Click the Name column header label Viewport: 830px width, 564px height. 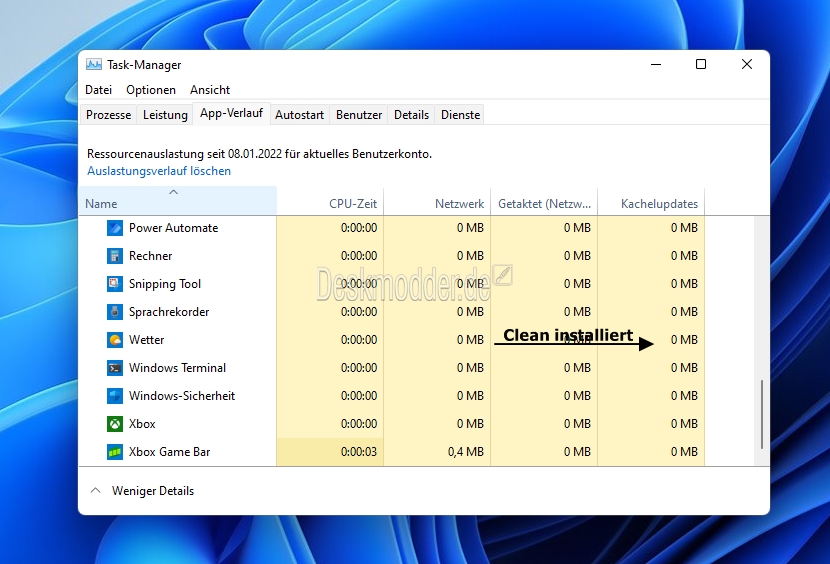(x=101, y=204)
